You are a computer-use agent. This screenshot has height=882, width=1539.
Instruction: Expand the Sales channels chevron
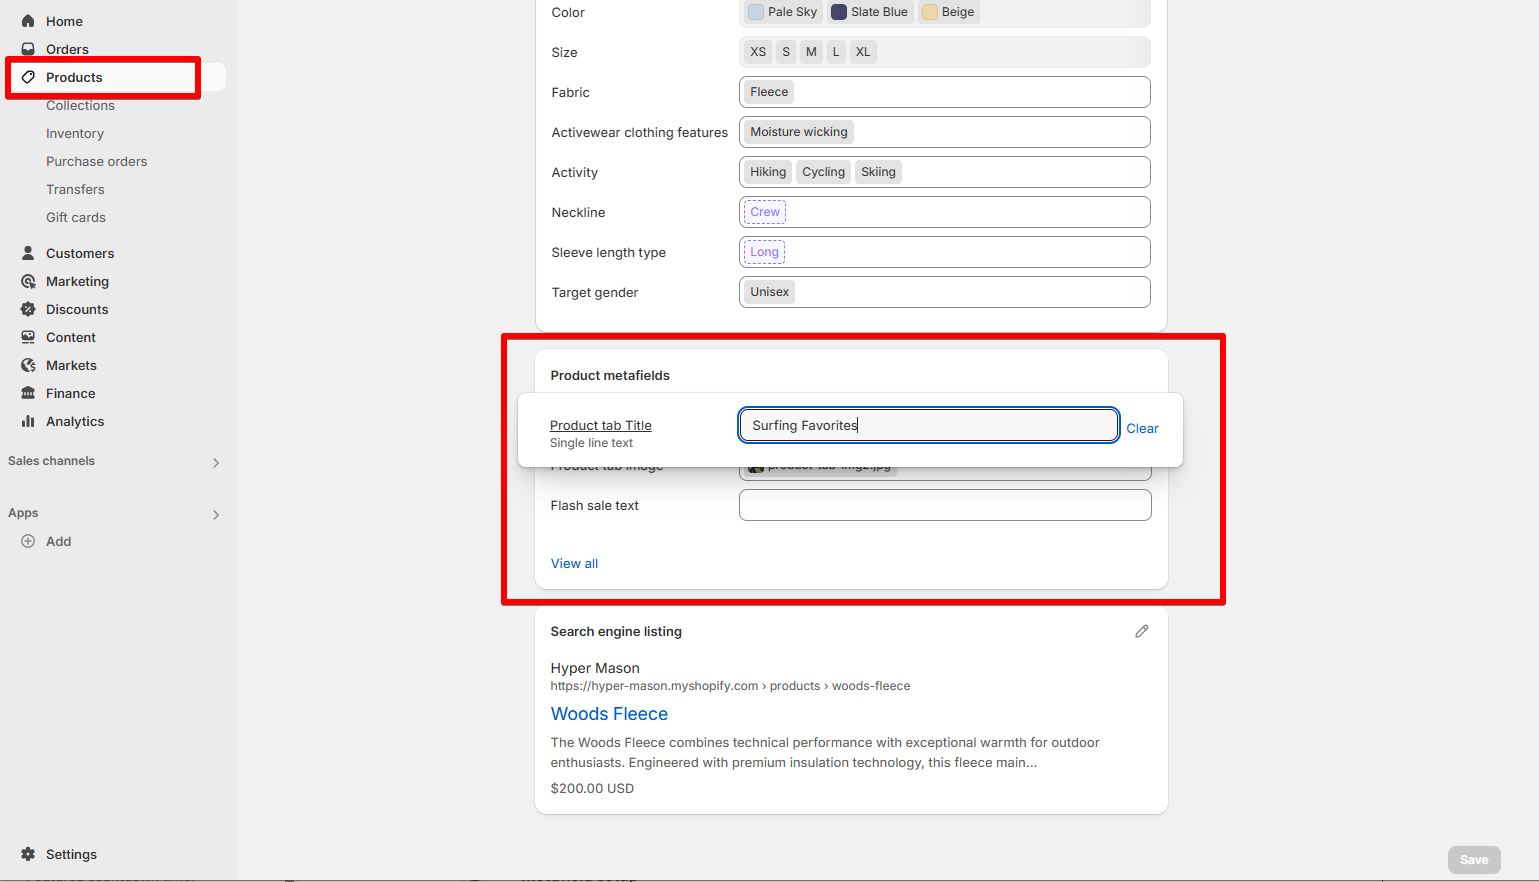point(216,462)
